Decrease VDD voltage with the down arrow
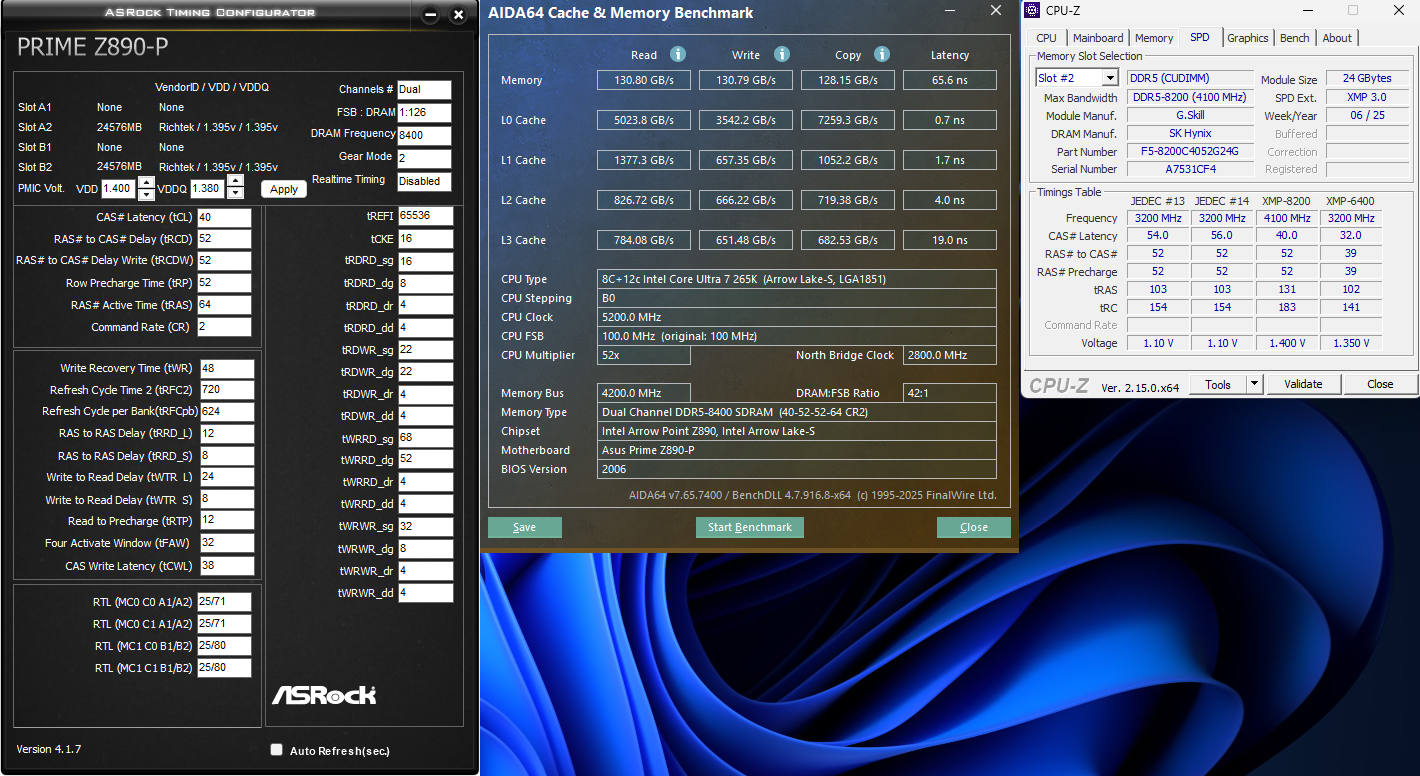 (x=146, y=194)
